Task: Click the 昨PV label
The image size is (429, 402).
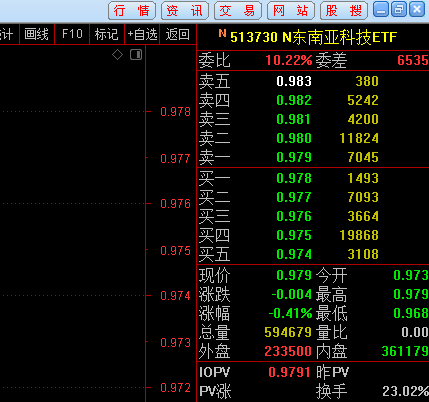Action: (x=332, y=372)
